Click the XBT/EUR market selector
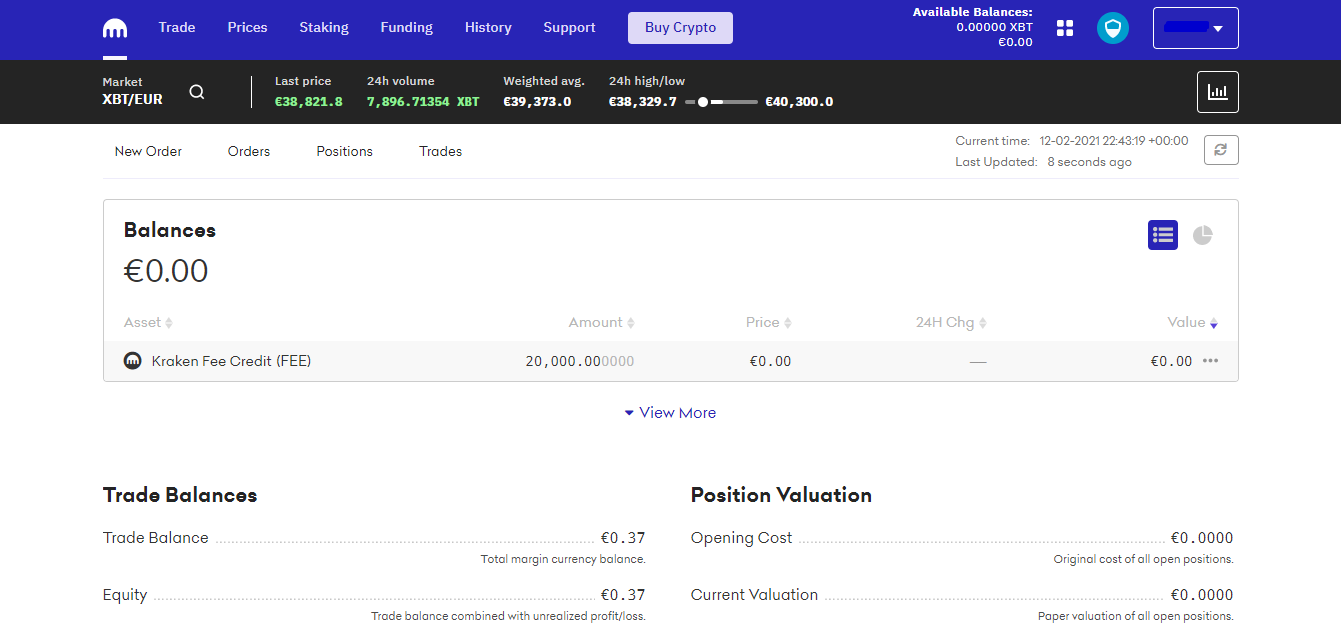 pos(132,99)
